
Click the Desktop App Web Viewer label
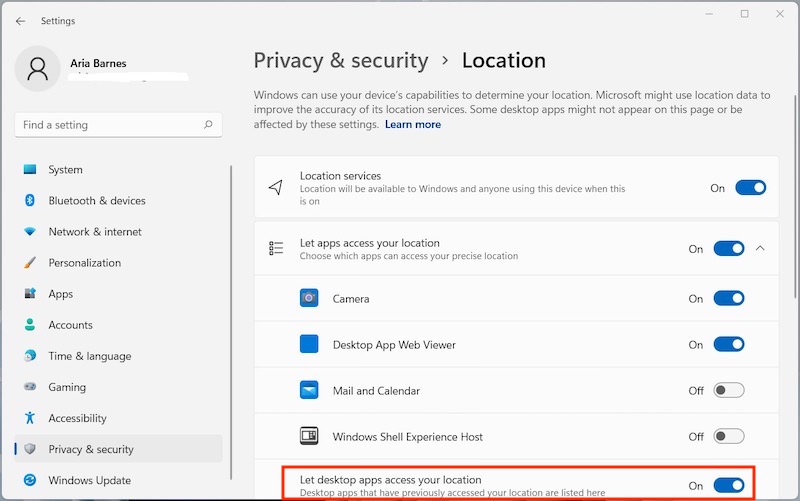tap(394, 345)
